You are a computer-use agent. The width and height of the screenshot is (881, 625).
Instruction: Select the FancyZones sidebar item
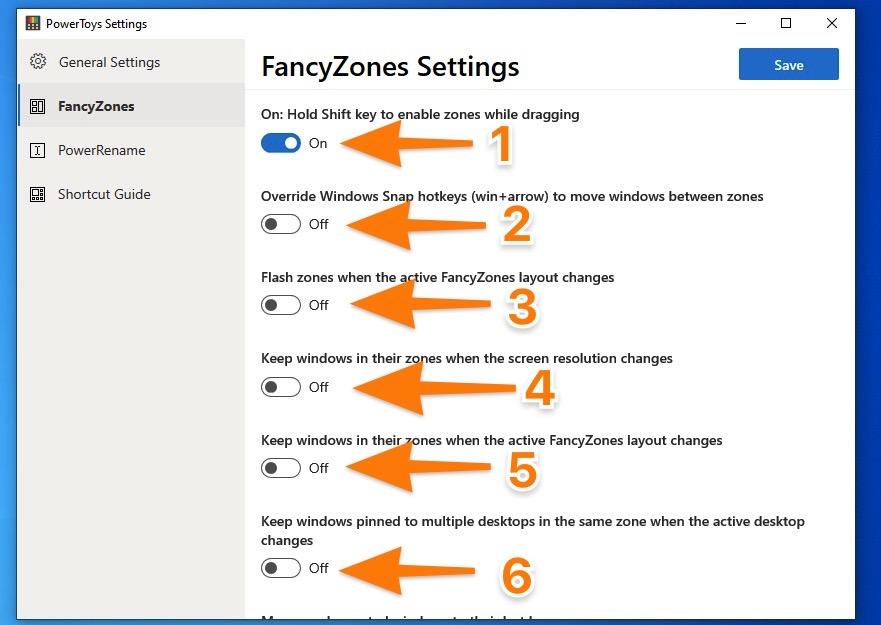pyautogui.click(x=131, y=106)
